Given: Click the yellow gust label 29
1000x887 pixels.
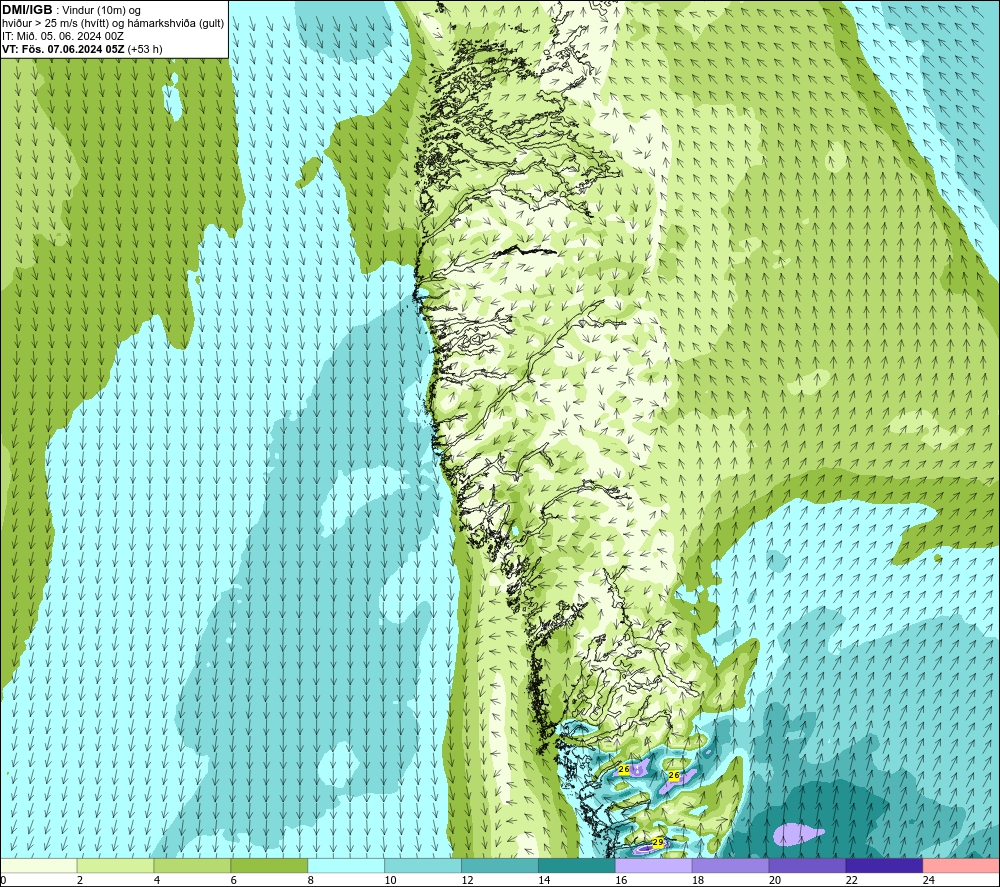Looking at the screenshot, I should tap(658, 842).
